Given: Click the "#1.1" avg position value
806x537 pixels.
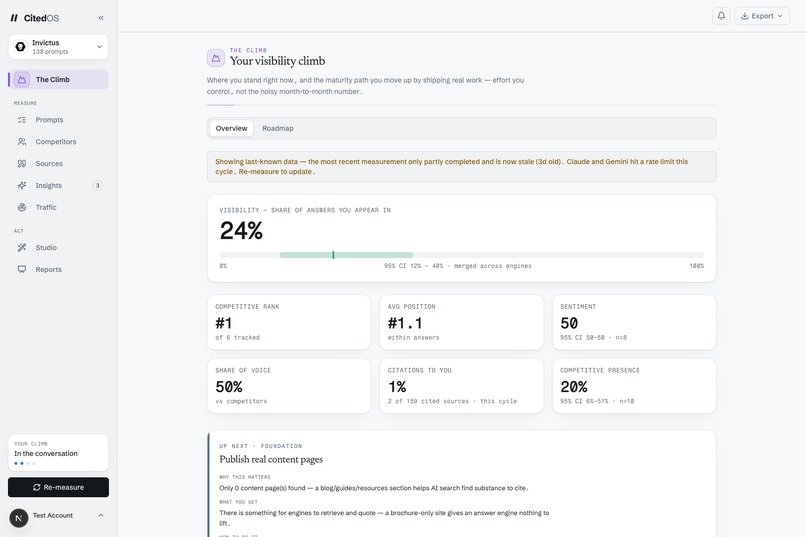Looking at the screenshot, I should point(405,323).
